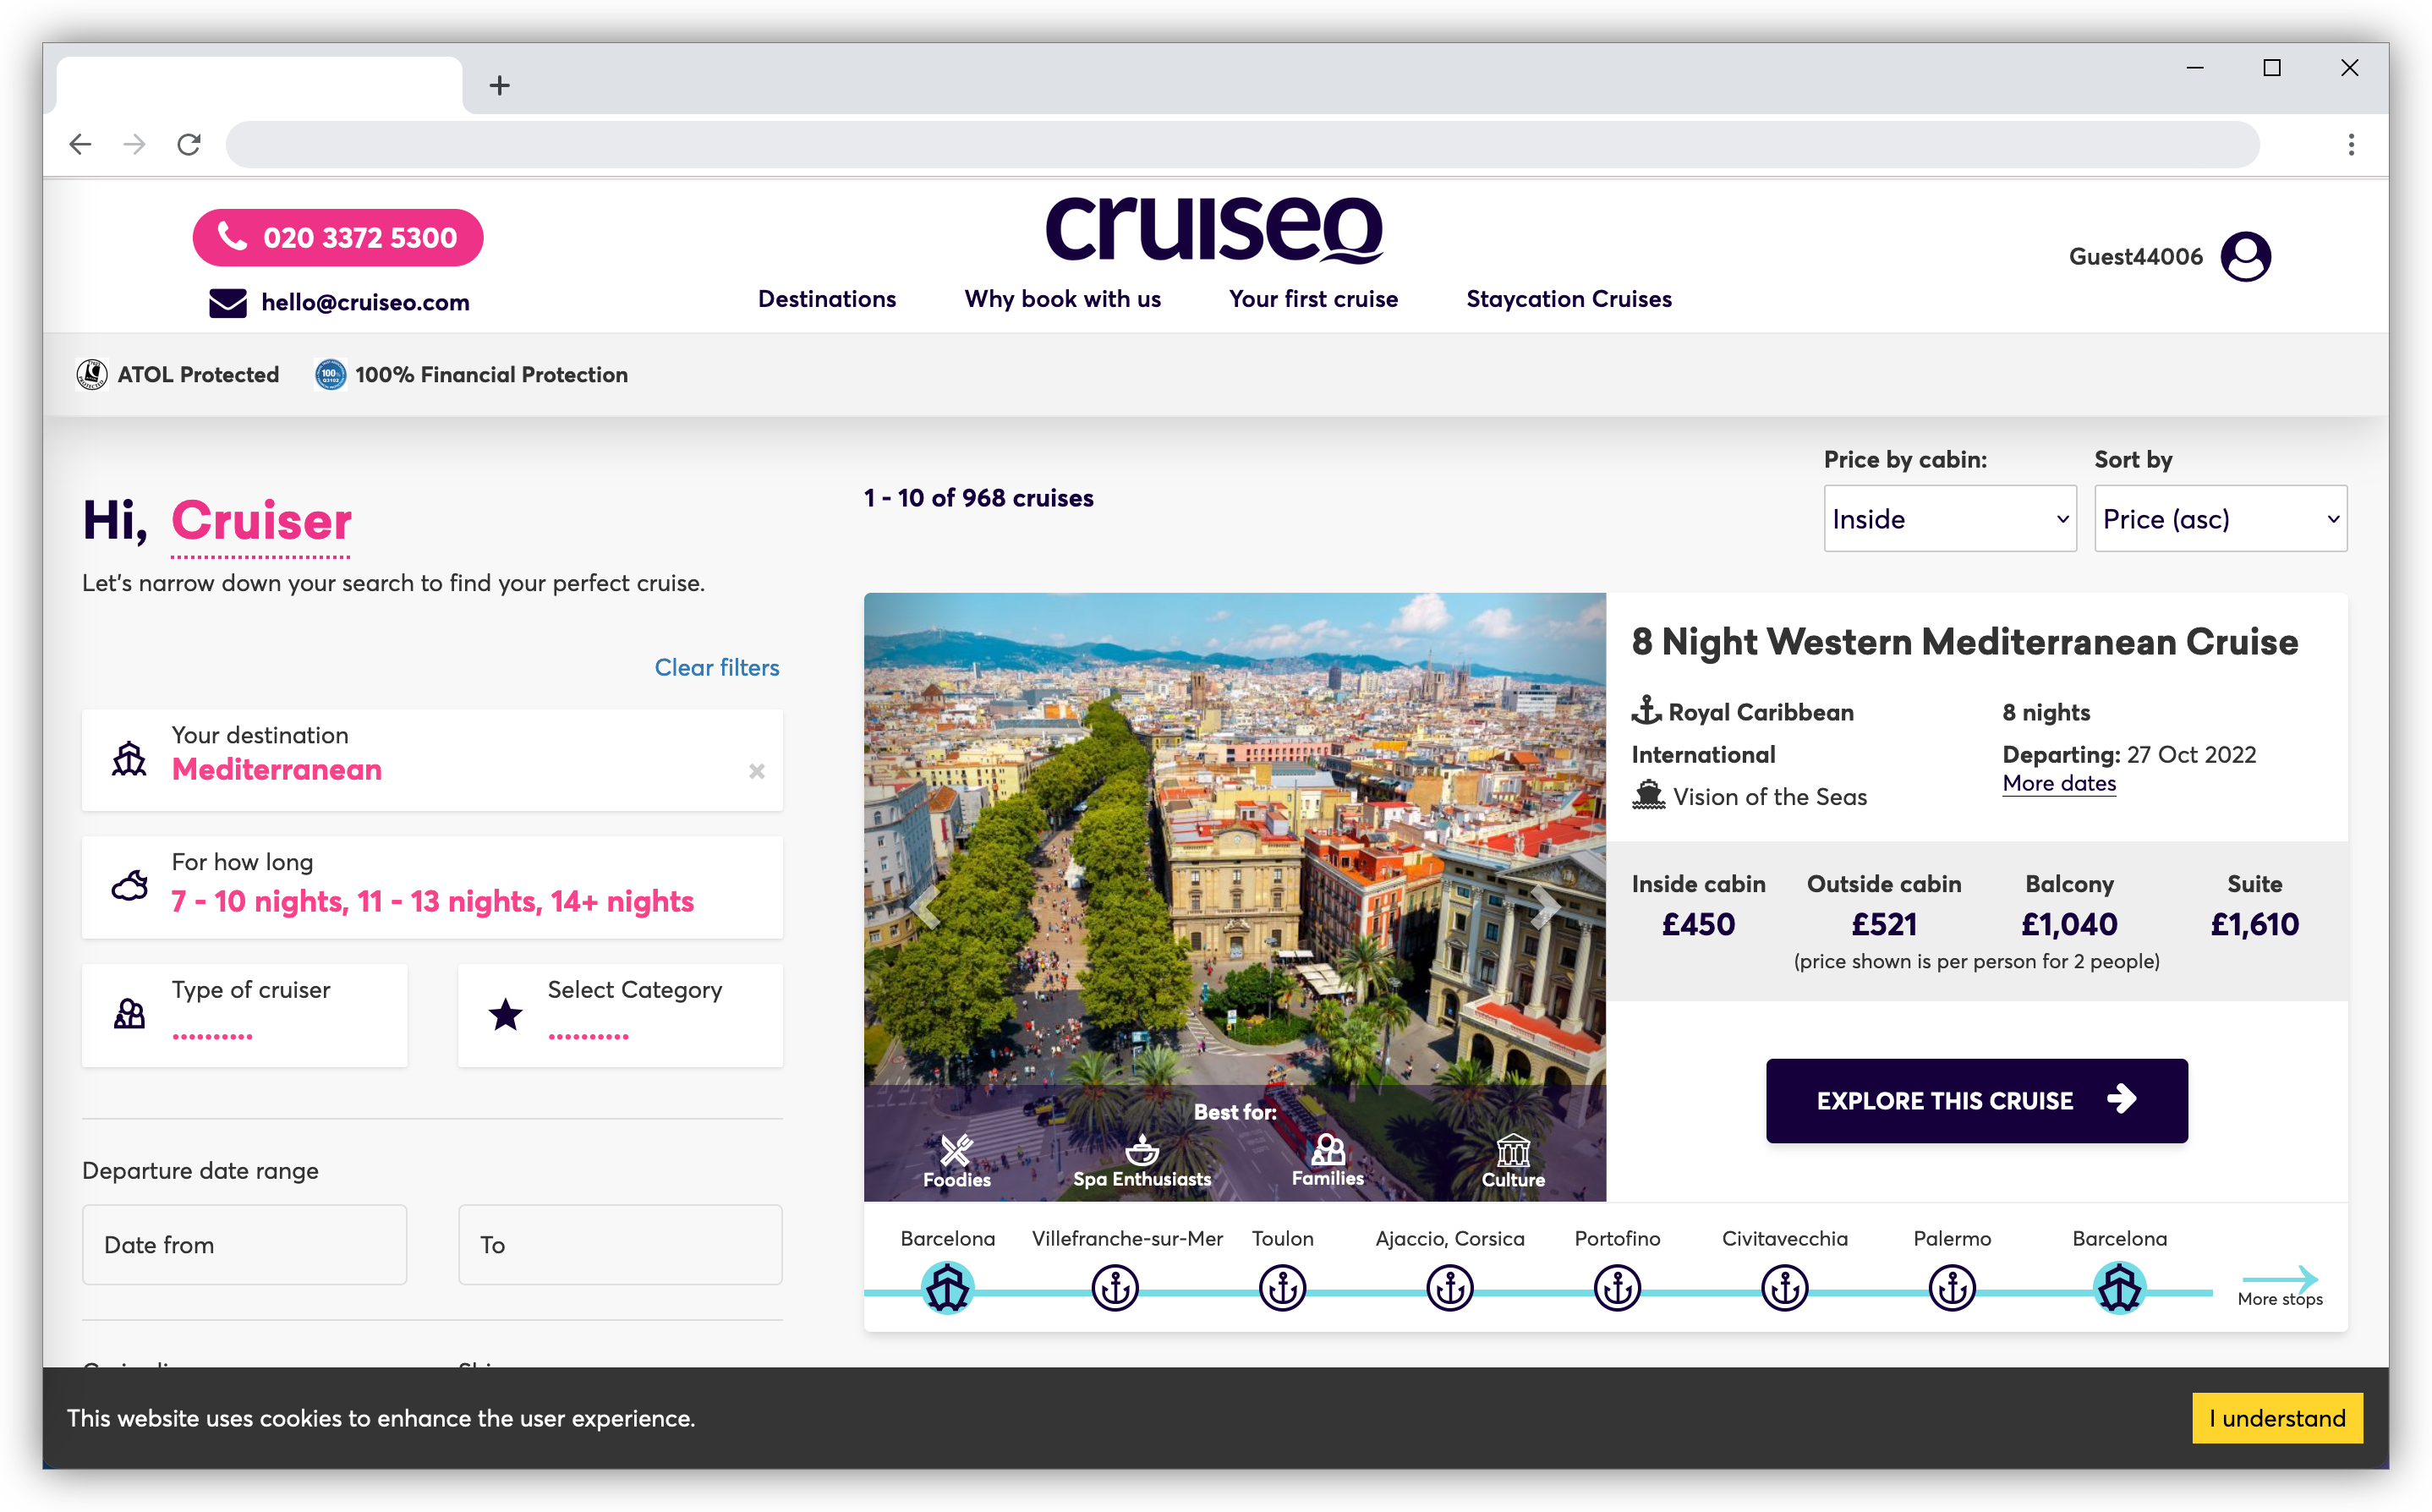
Task: Open More dates for the departure
Action: 2059,783
